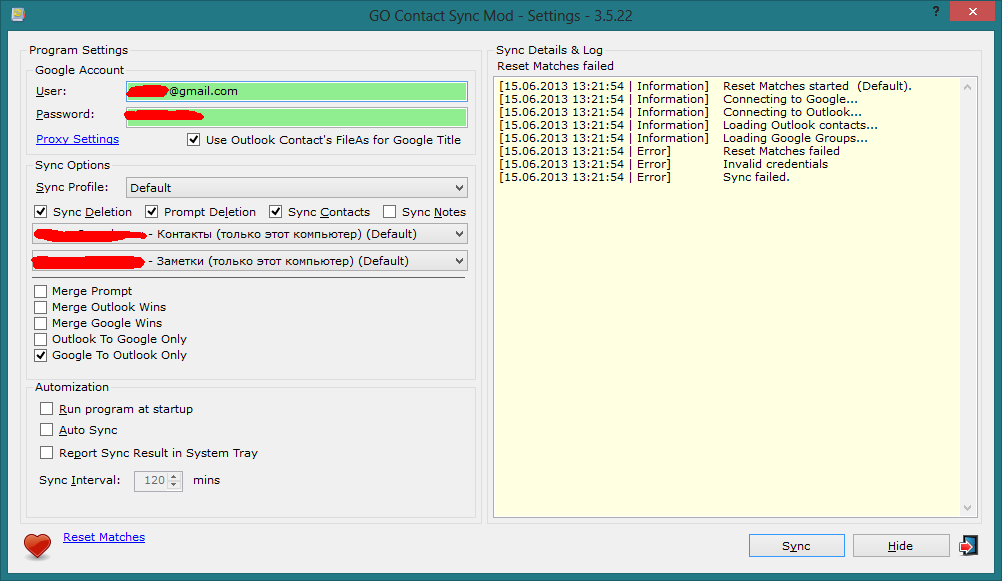
Task: Click log scrollbar down arrow
Action: tap(967, 507)
